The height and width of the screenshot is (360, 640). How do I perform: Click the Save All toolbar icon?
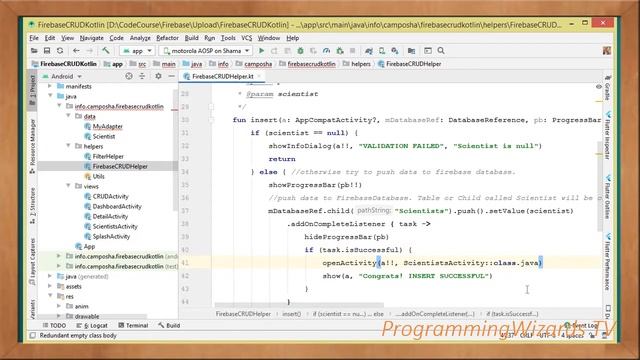click(47, 51)
